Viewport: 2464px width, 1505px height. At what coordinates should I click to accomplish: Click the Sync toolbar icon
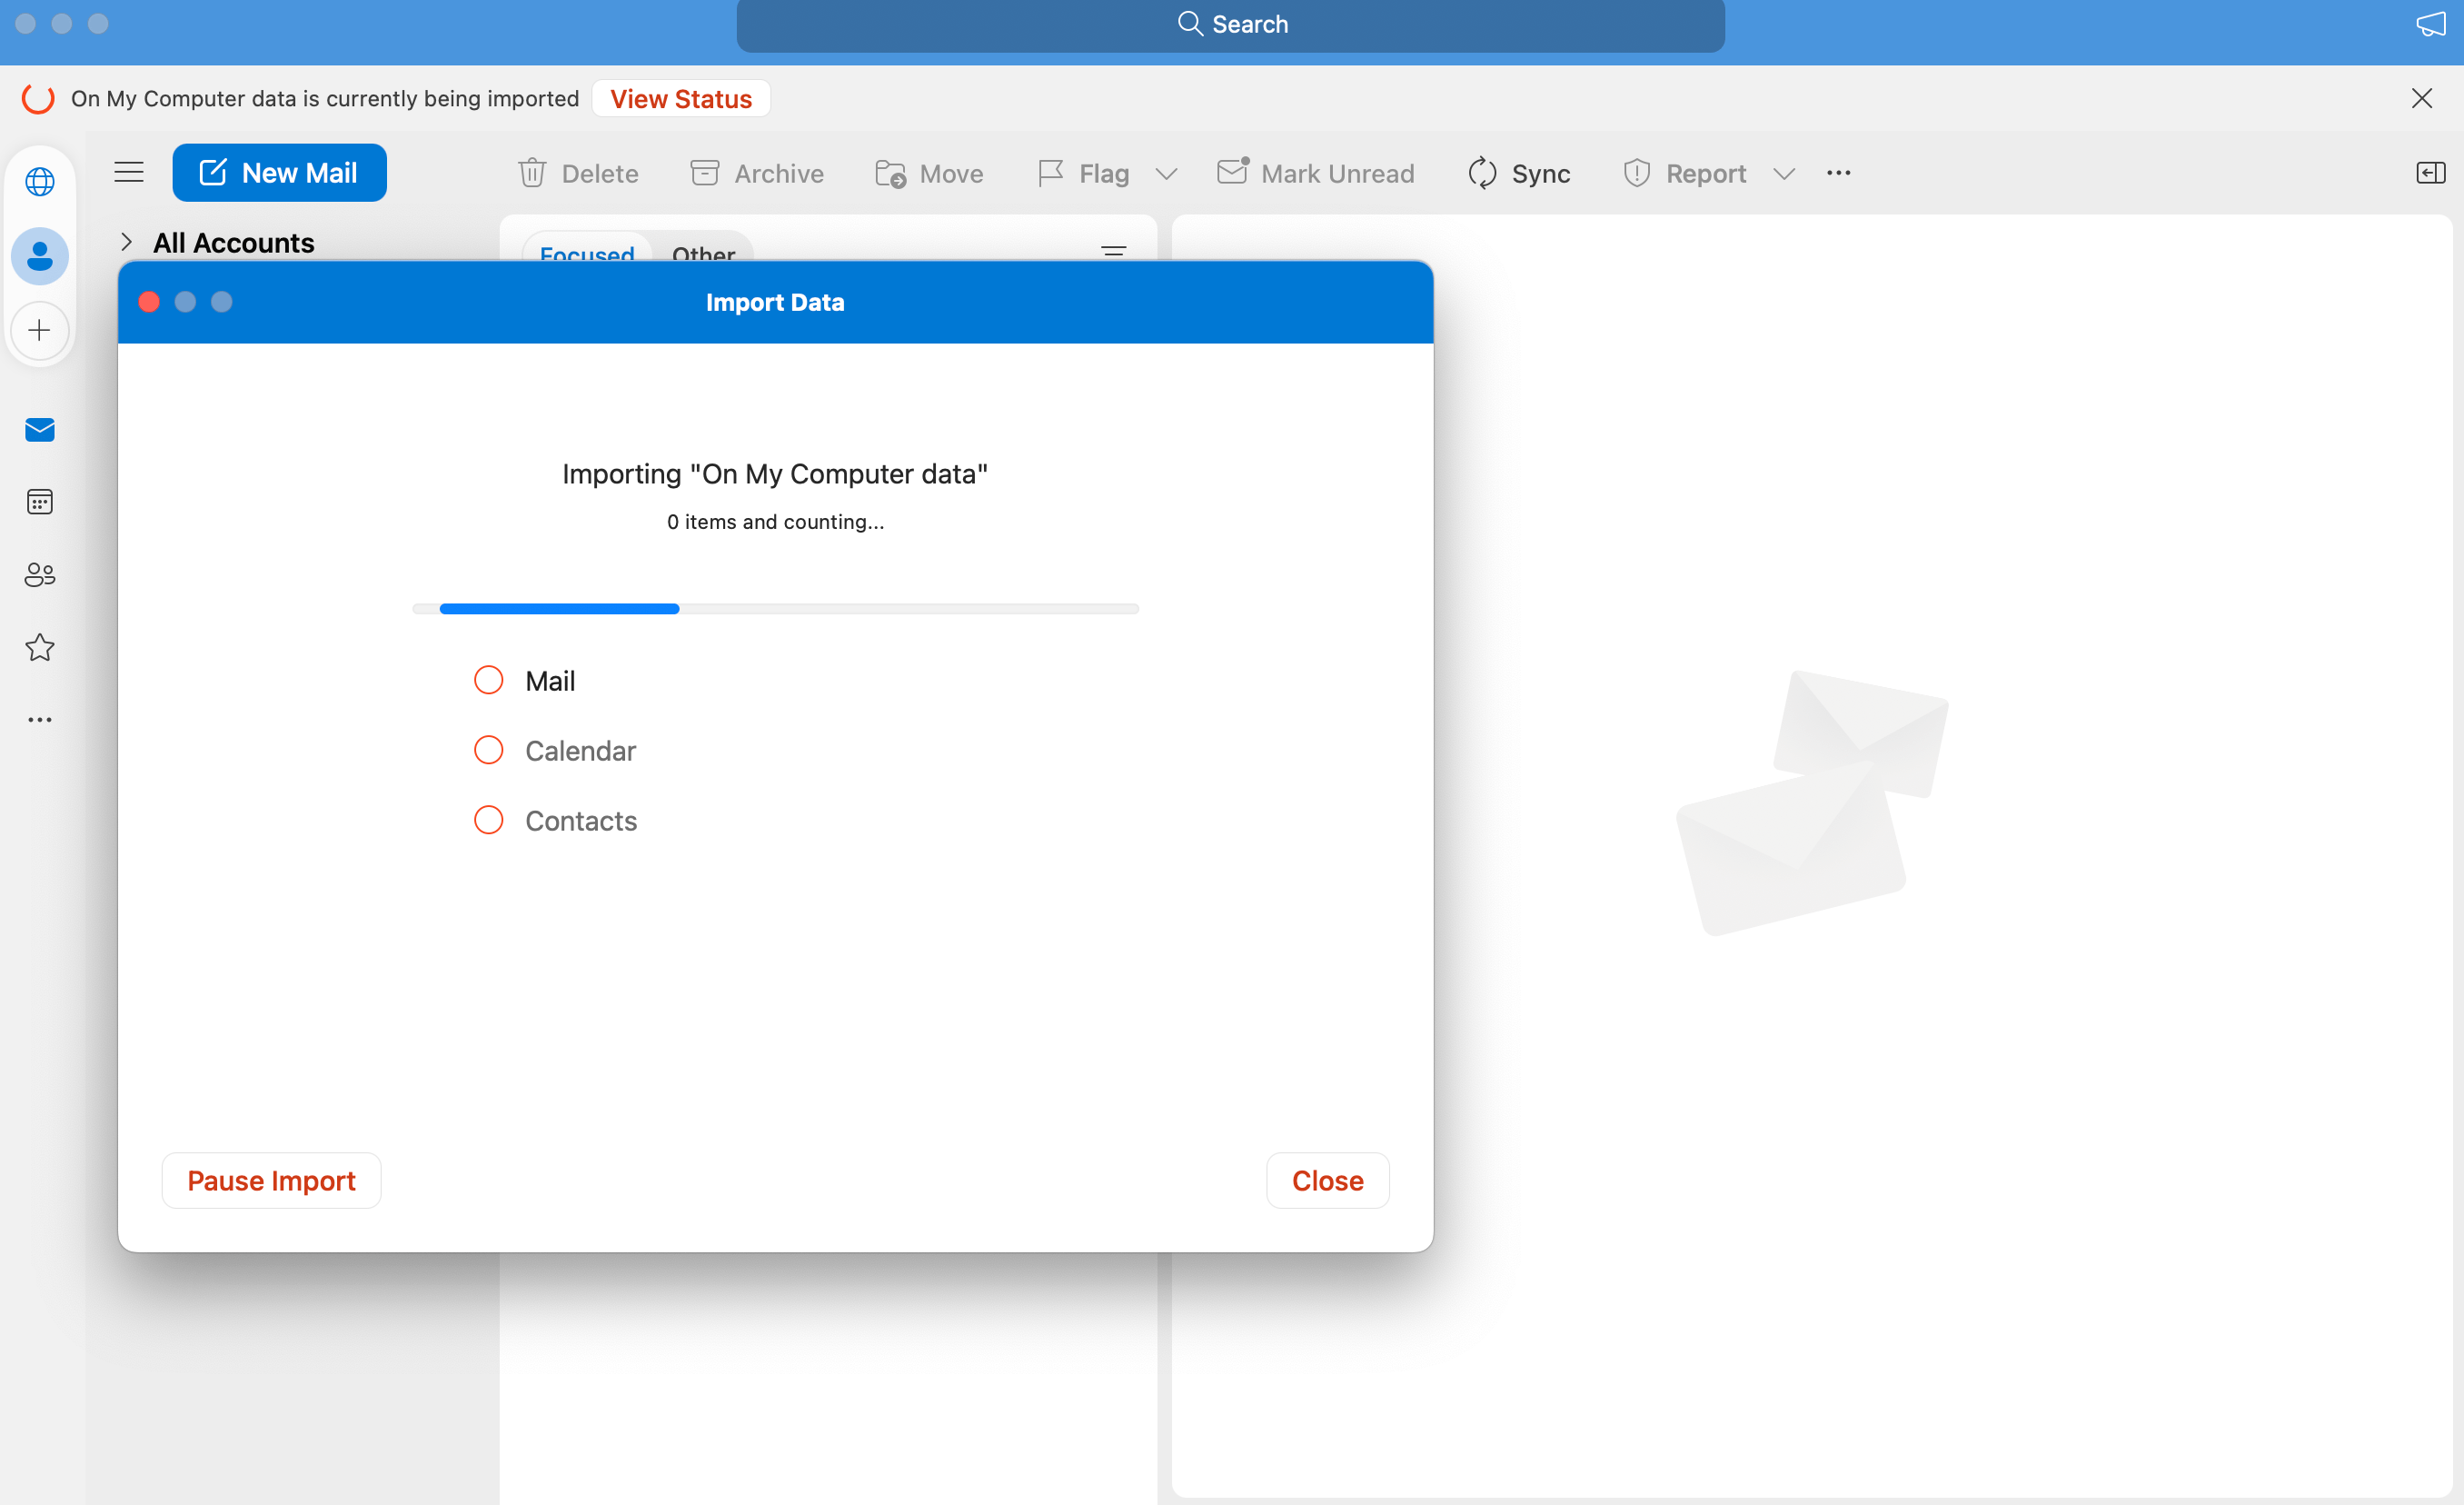pos(1483,172)
